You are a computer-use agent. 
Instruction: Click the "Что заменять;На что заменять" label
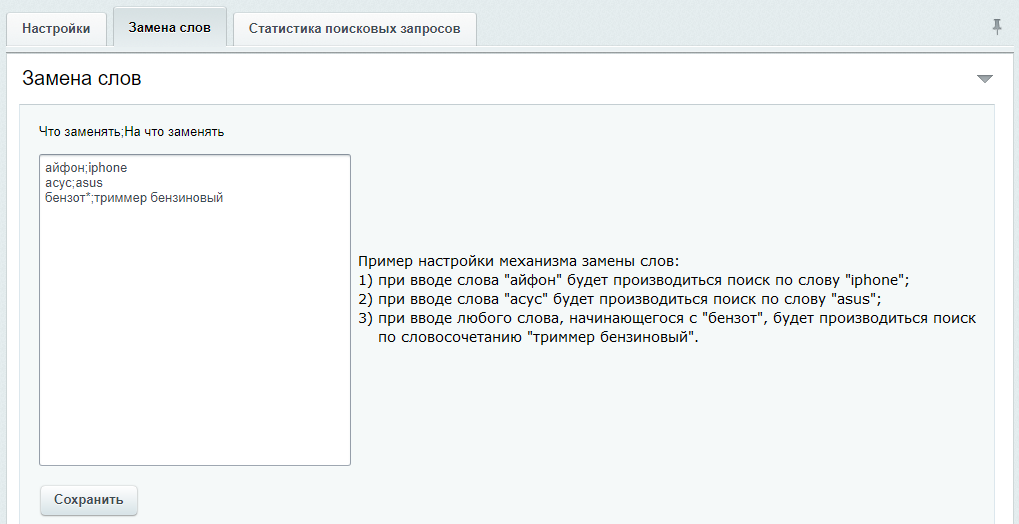click(x=131, y=131)
